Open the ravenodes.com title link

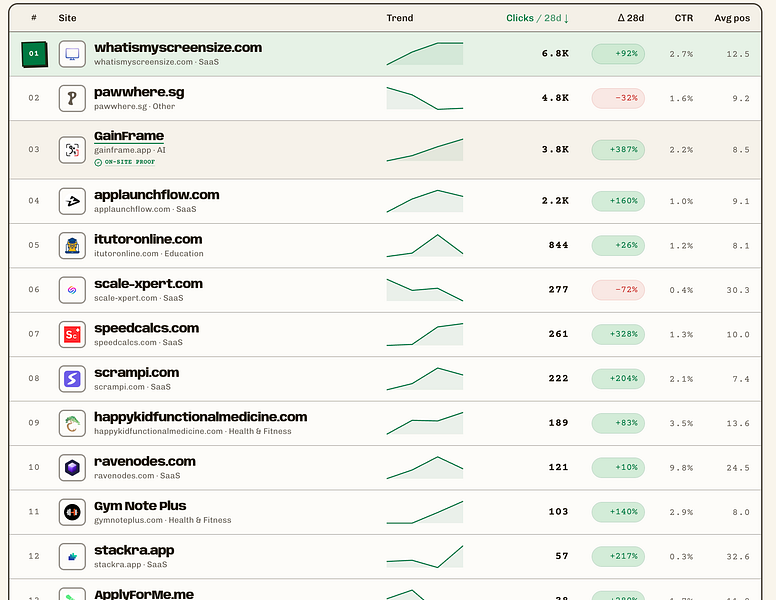pyautogui.click(x=145, y=461)
